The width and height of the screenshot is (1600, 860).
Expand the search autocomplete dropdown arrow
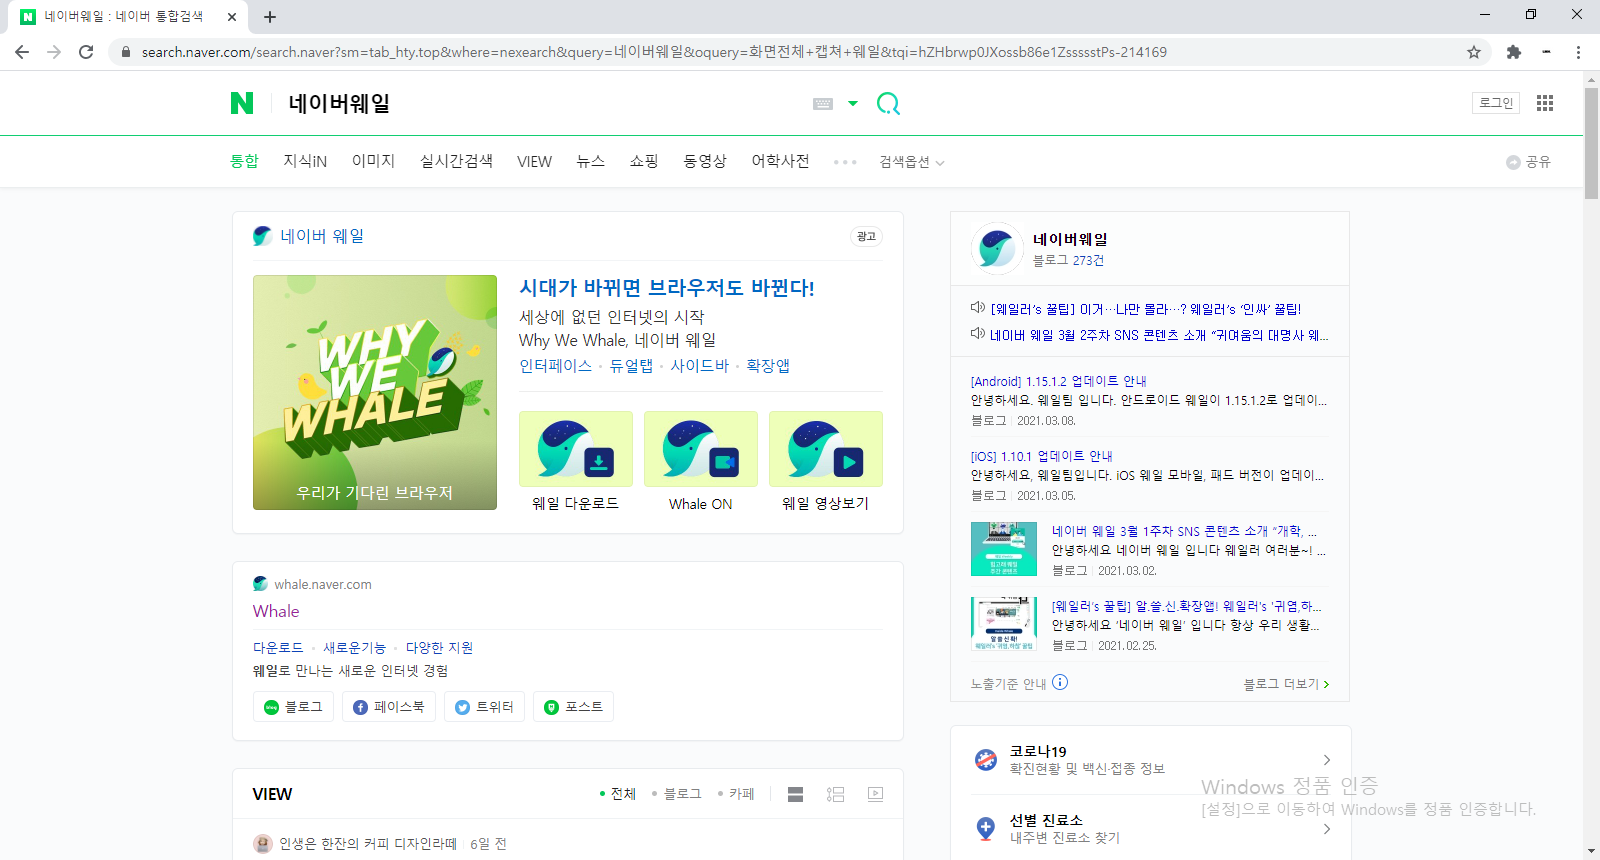(853, 103)
